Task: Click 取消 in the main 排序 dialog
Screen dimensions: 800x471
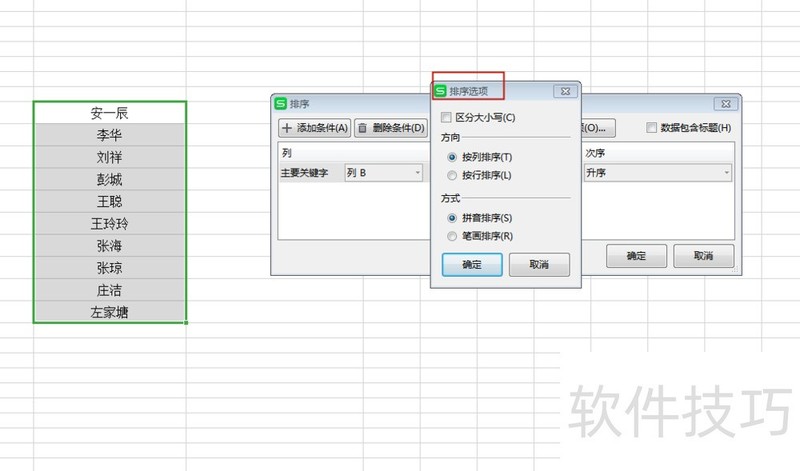Action: pos(704,256)
